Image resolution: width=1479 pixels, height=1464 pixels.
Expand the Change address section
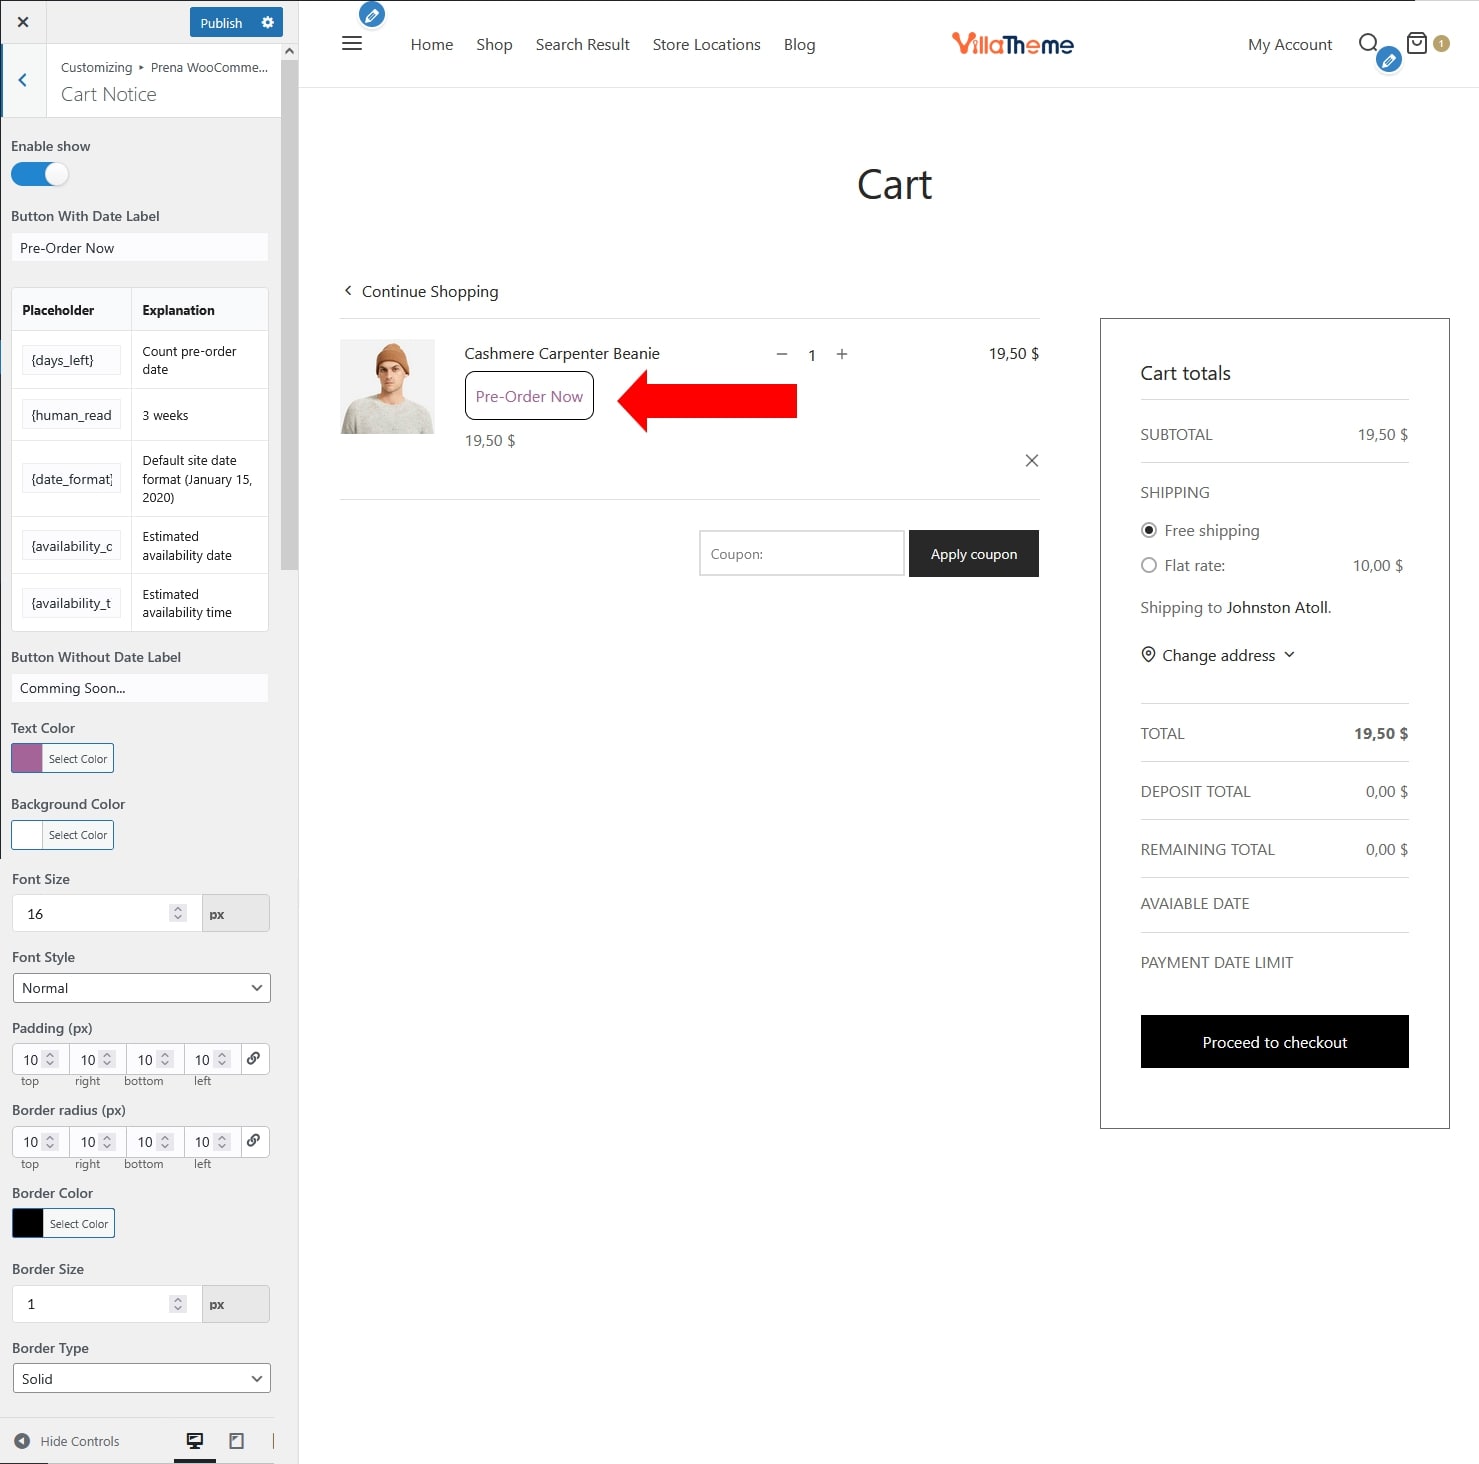click(x=1218, y=656)
